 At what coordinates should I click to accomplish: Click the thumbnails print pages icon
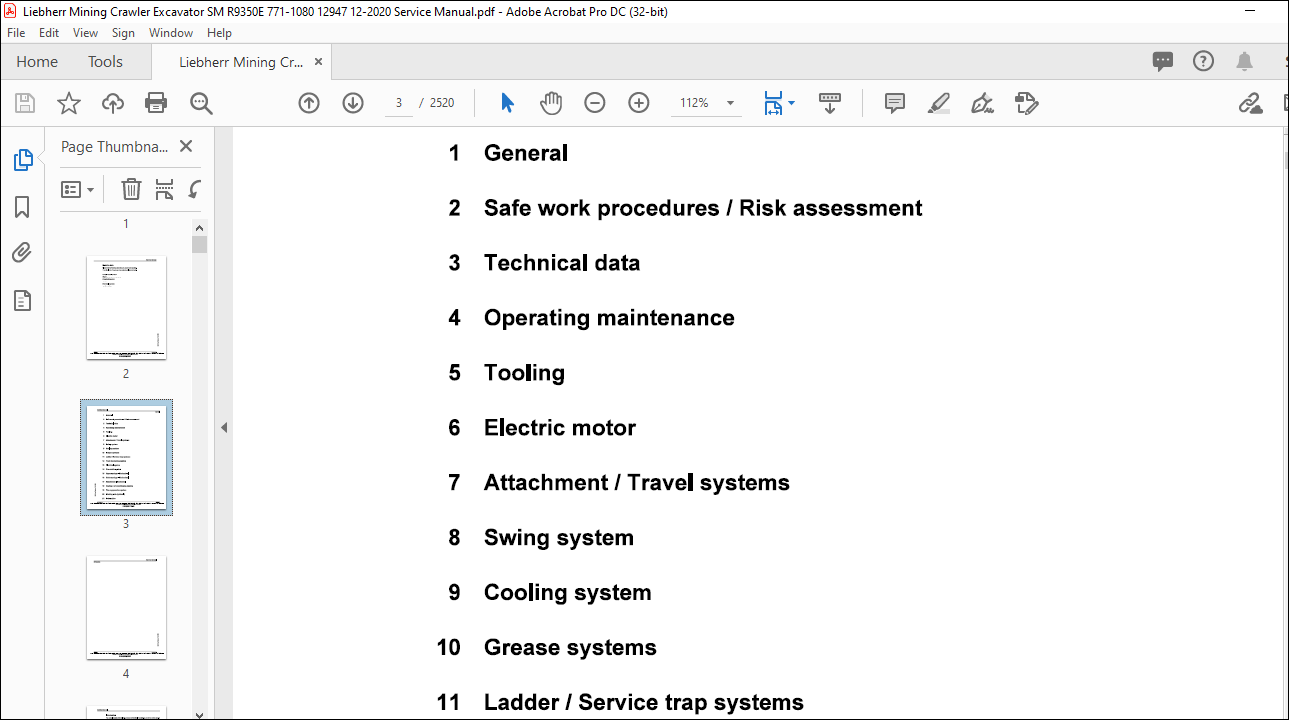pyautogui.click(x=165, y=189)
